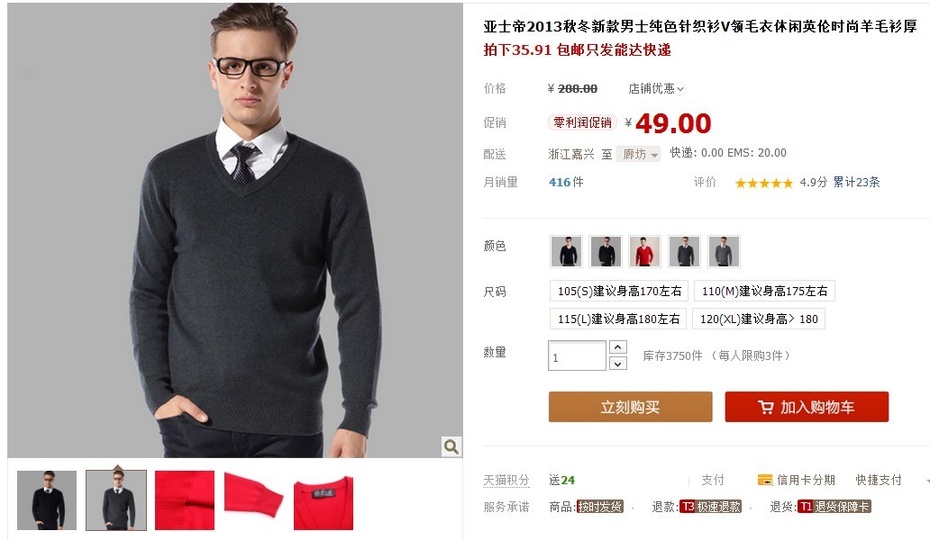The height and width of the screenshot is (540, 930).
Task: Click the red sweater cuff thumbnail
Action: tap(254, 500)
